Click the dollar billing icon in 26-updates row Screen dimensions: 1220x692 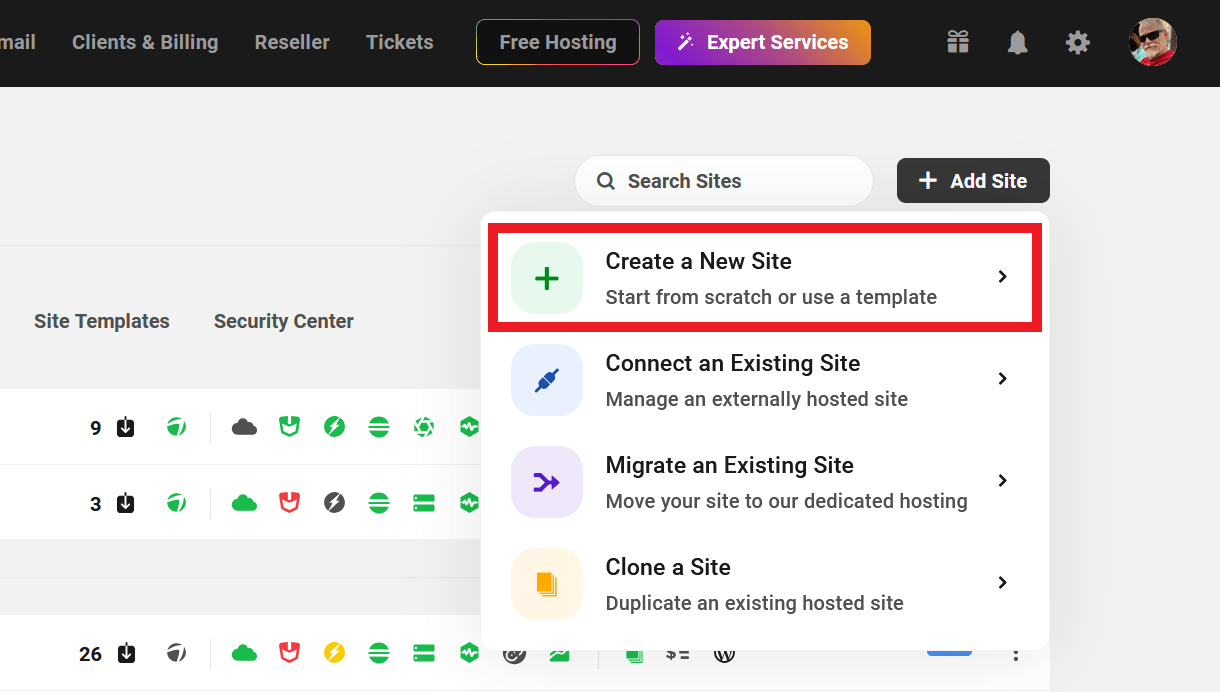678,655
